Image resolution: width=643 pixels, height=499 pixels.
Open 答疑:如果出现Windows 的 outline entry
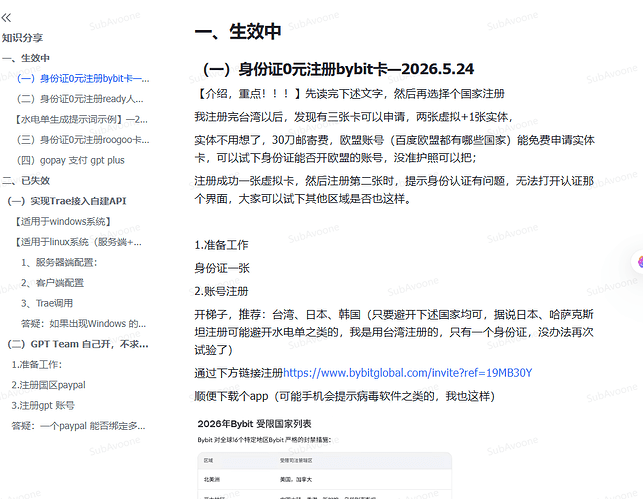(x=83, y=324)
